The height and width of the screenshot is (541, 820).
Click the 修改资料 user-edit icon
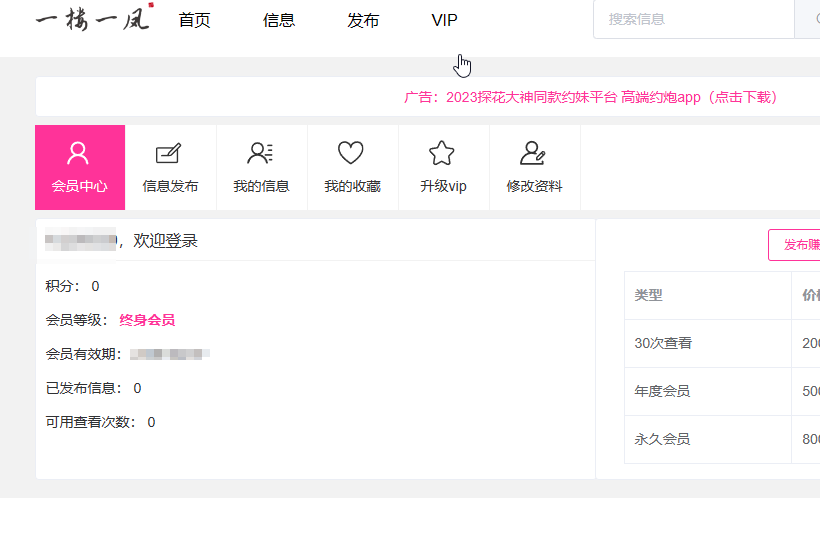(x=533, y=153)
